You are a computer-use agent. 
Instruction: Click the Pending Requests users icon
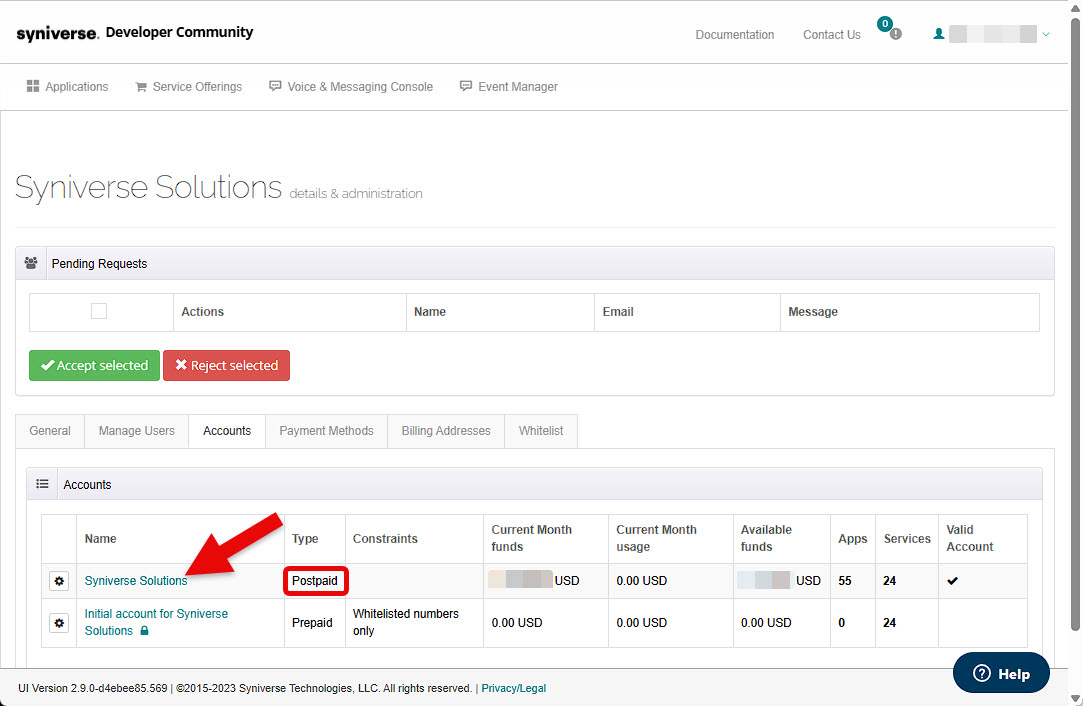[31, 264]
